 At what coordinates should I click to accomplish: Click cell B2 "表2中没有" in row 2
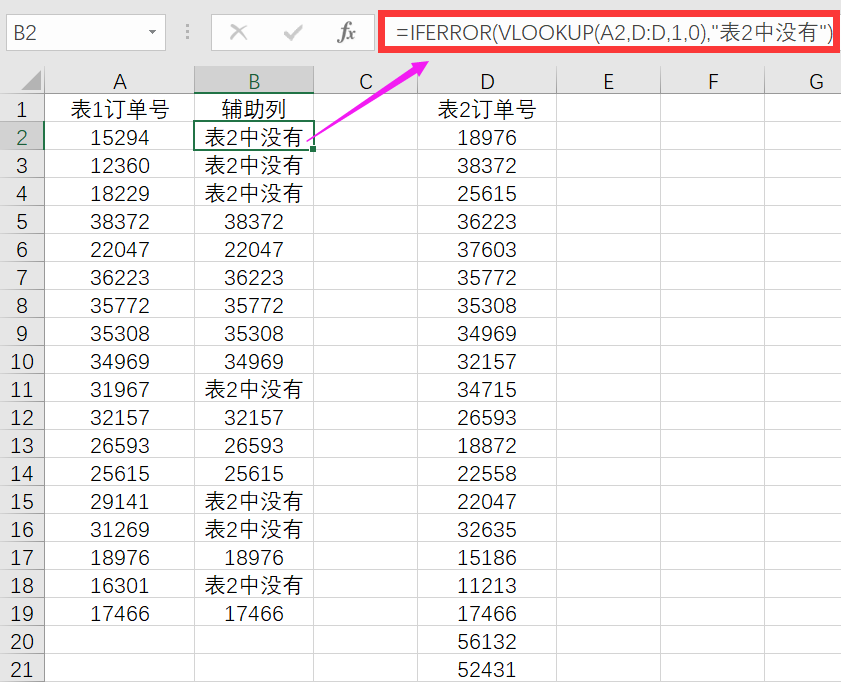(254, 137)
